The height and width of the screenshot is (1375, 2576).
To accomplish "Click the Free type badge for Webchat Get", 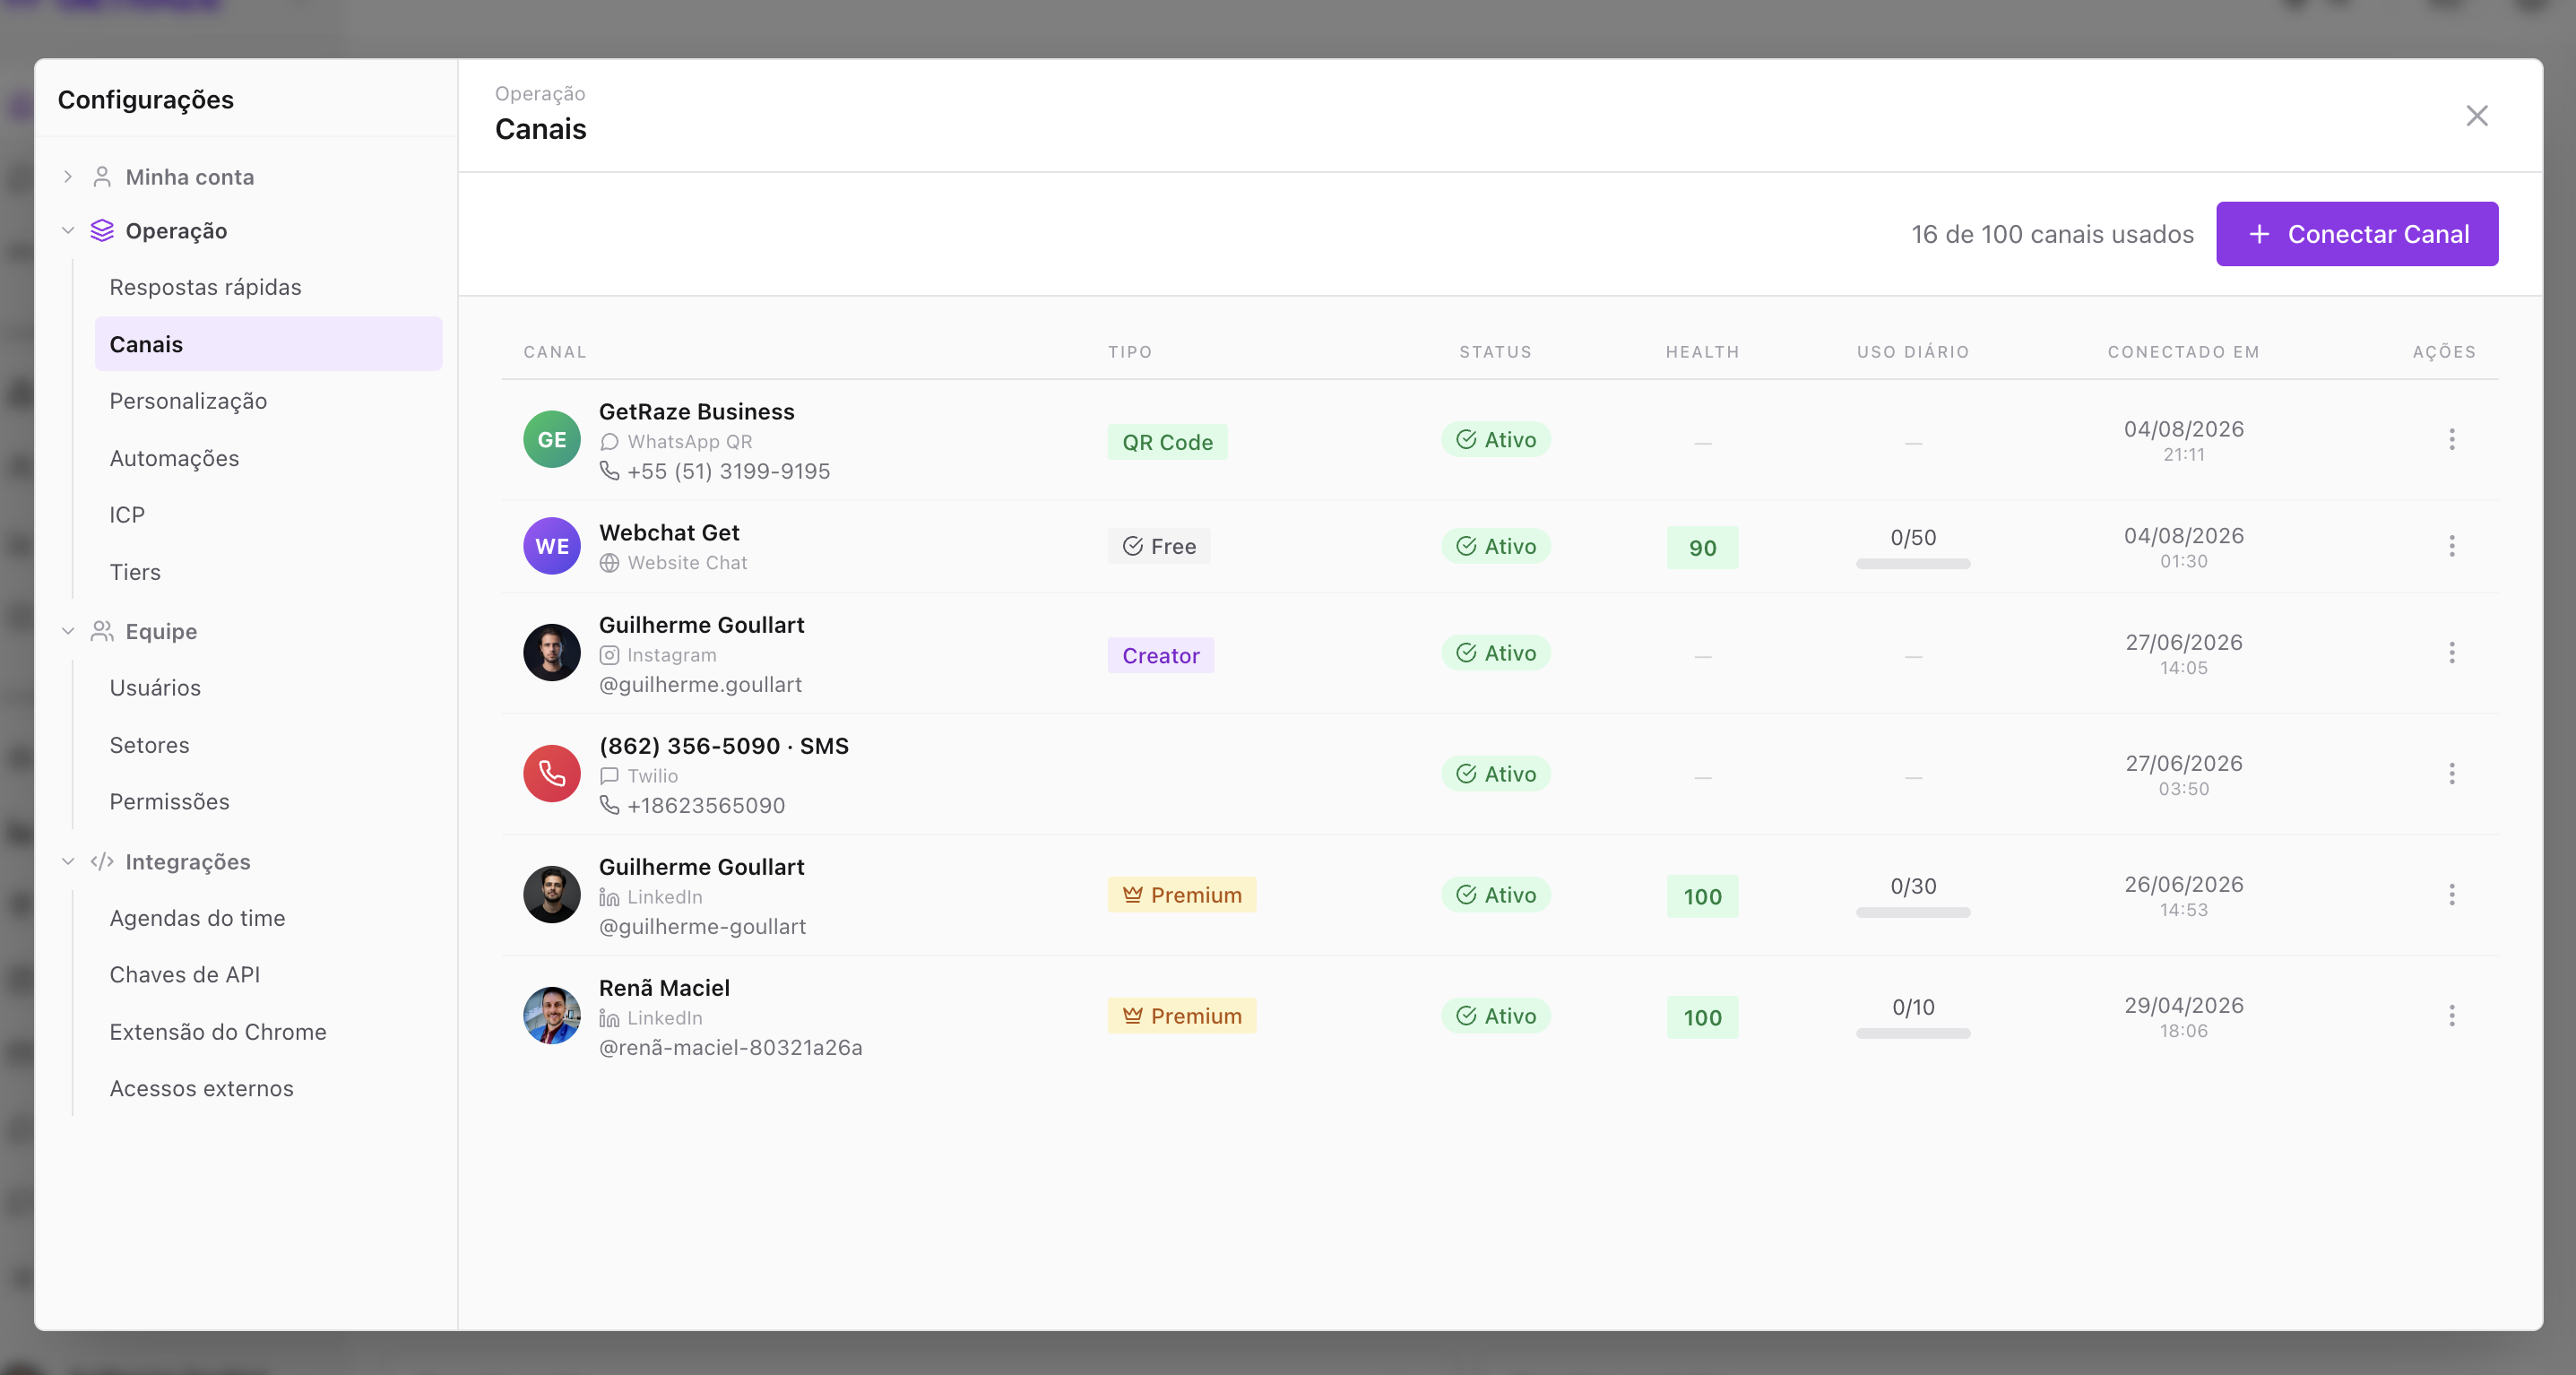I will [1158, 546].
